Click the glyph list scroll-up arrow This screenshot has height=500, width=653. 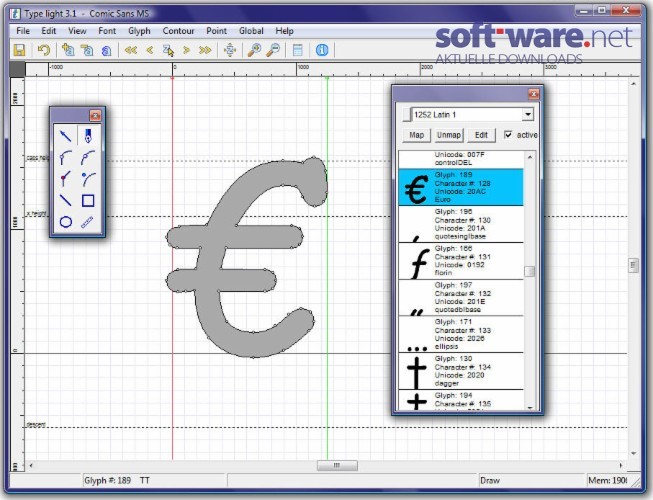[530, 157]
